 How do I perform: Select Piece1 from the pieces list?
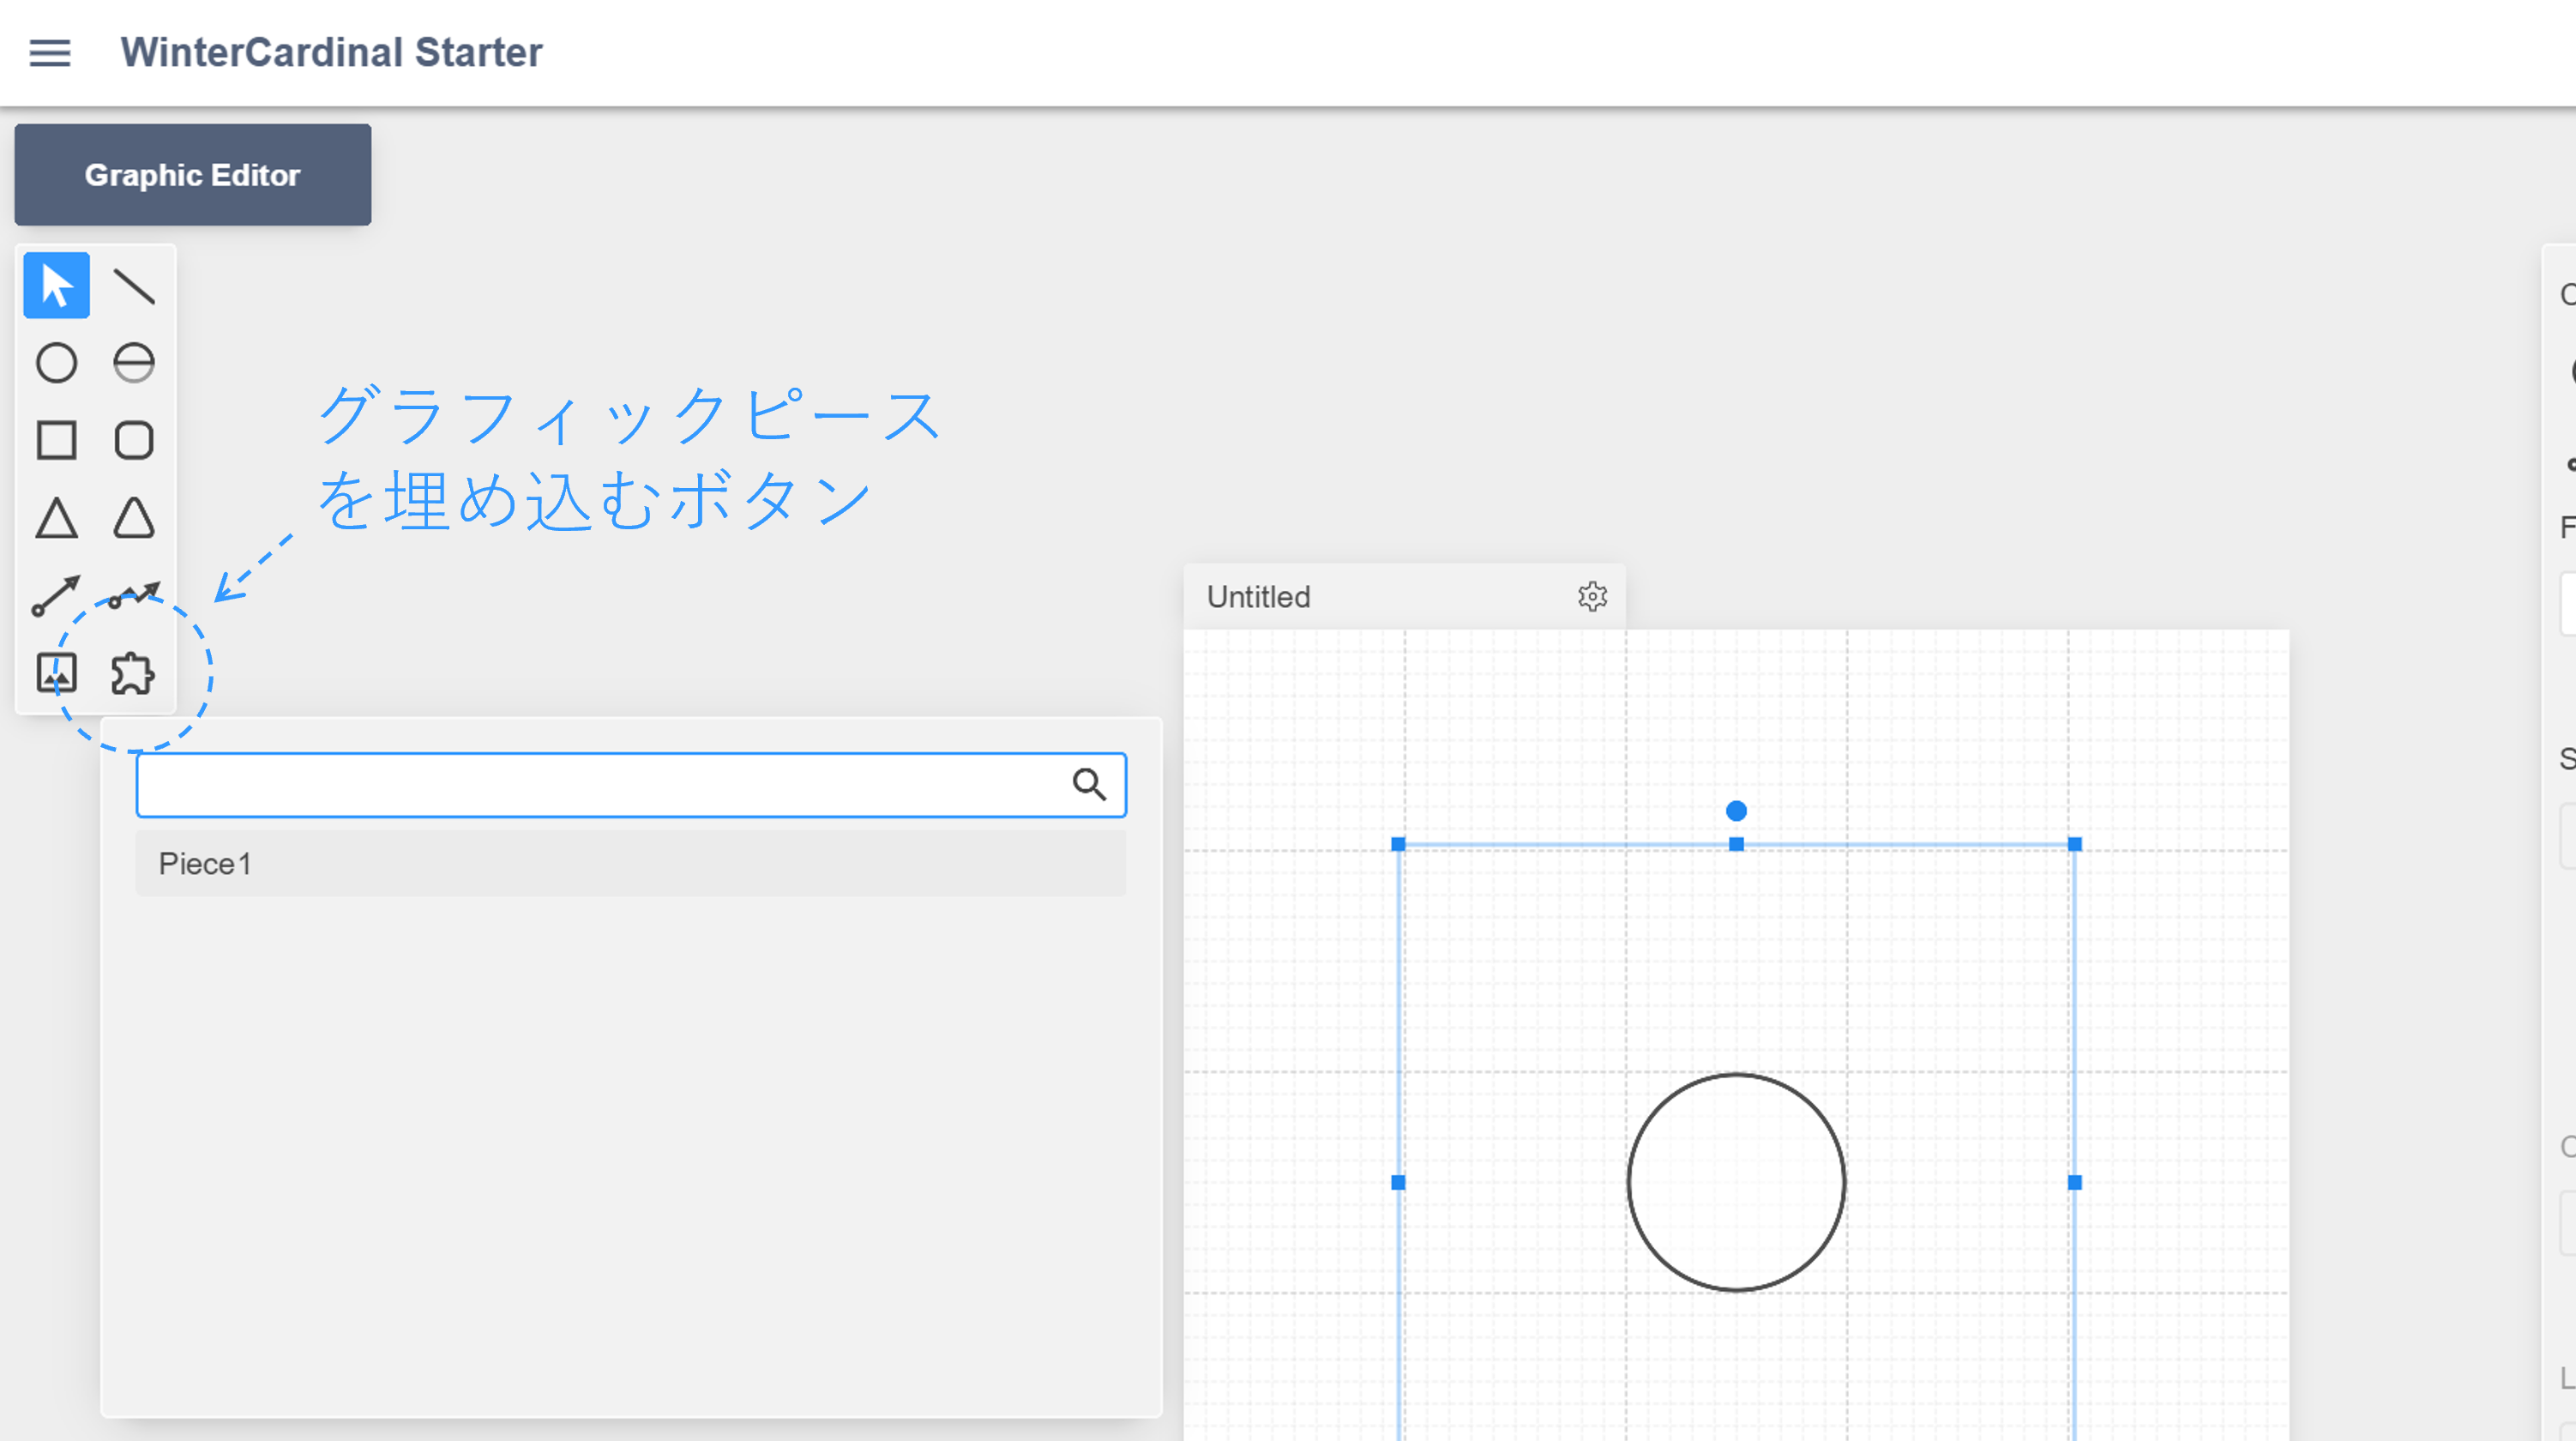pyautogui.click(x=205, y=863)
